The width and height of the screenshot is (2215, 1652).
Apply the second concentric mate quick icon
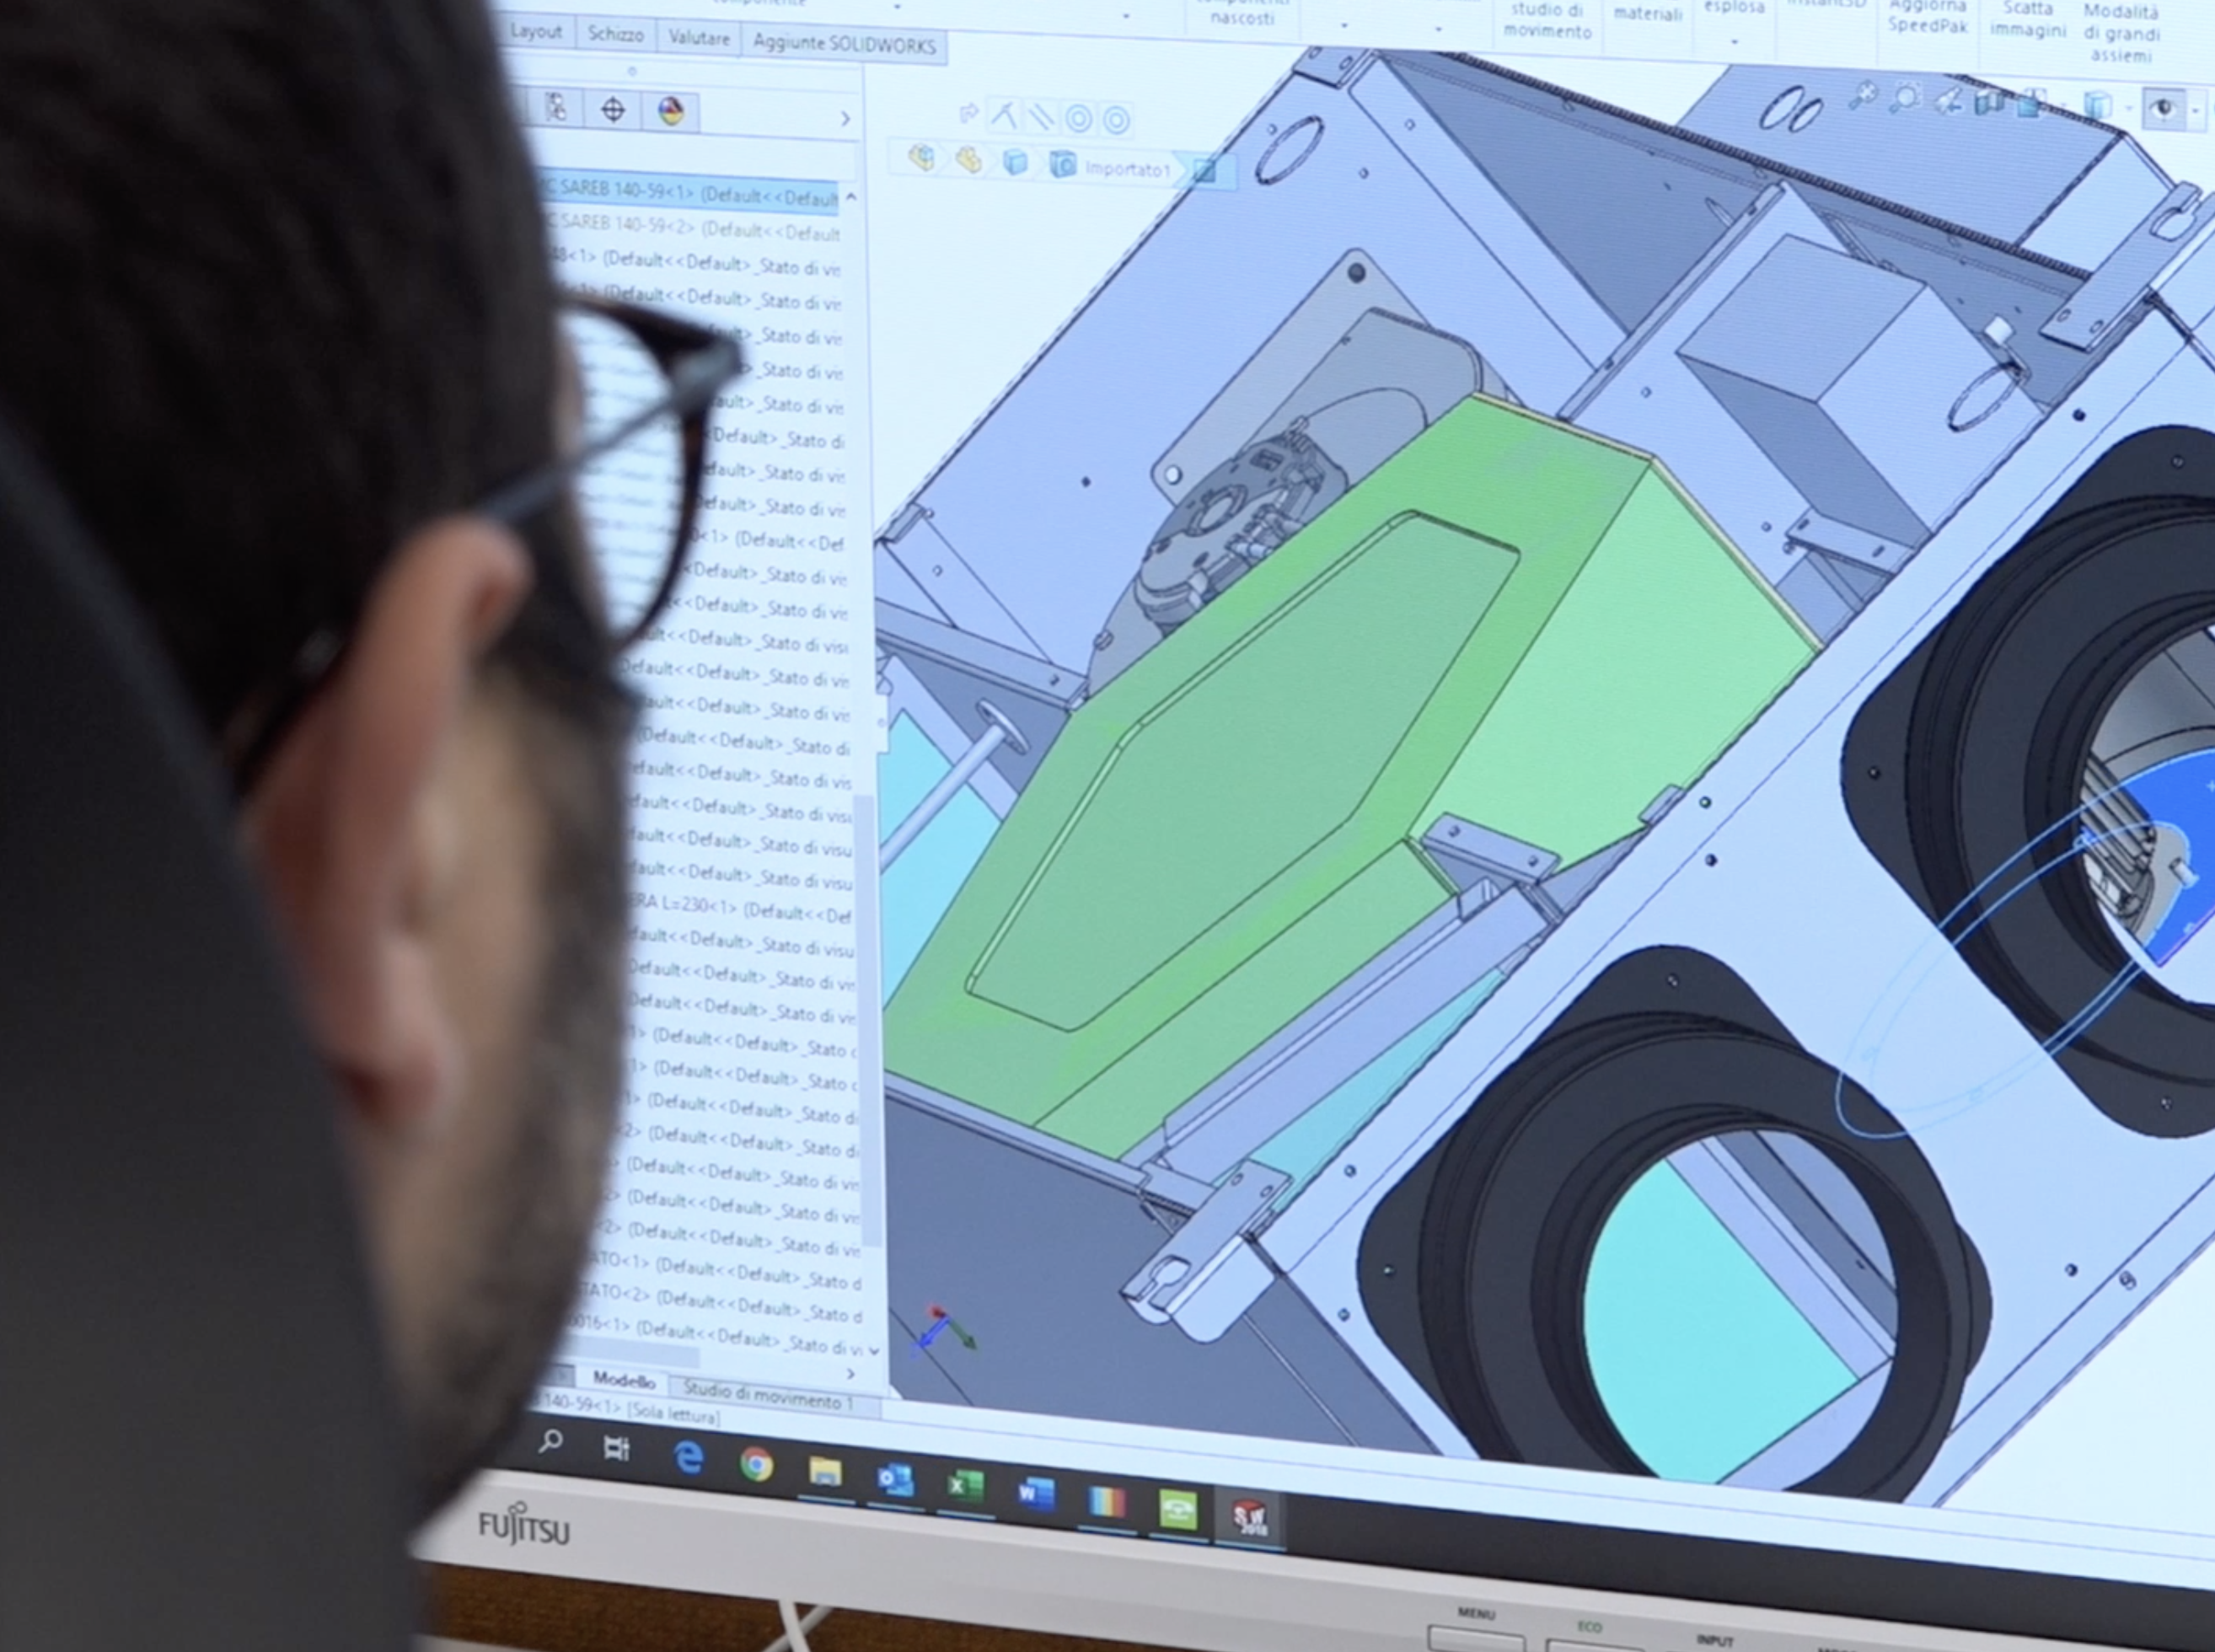coord(1116,121)
